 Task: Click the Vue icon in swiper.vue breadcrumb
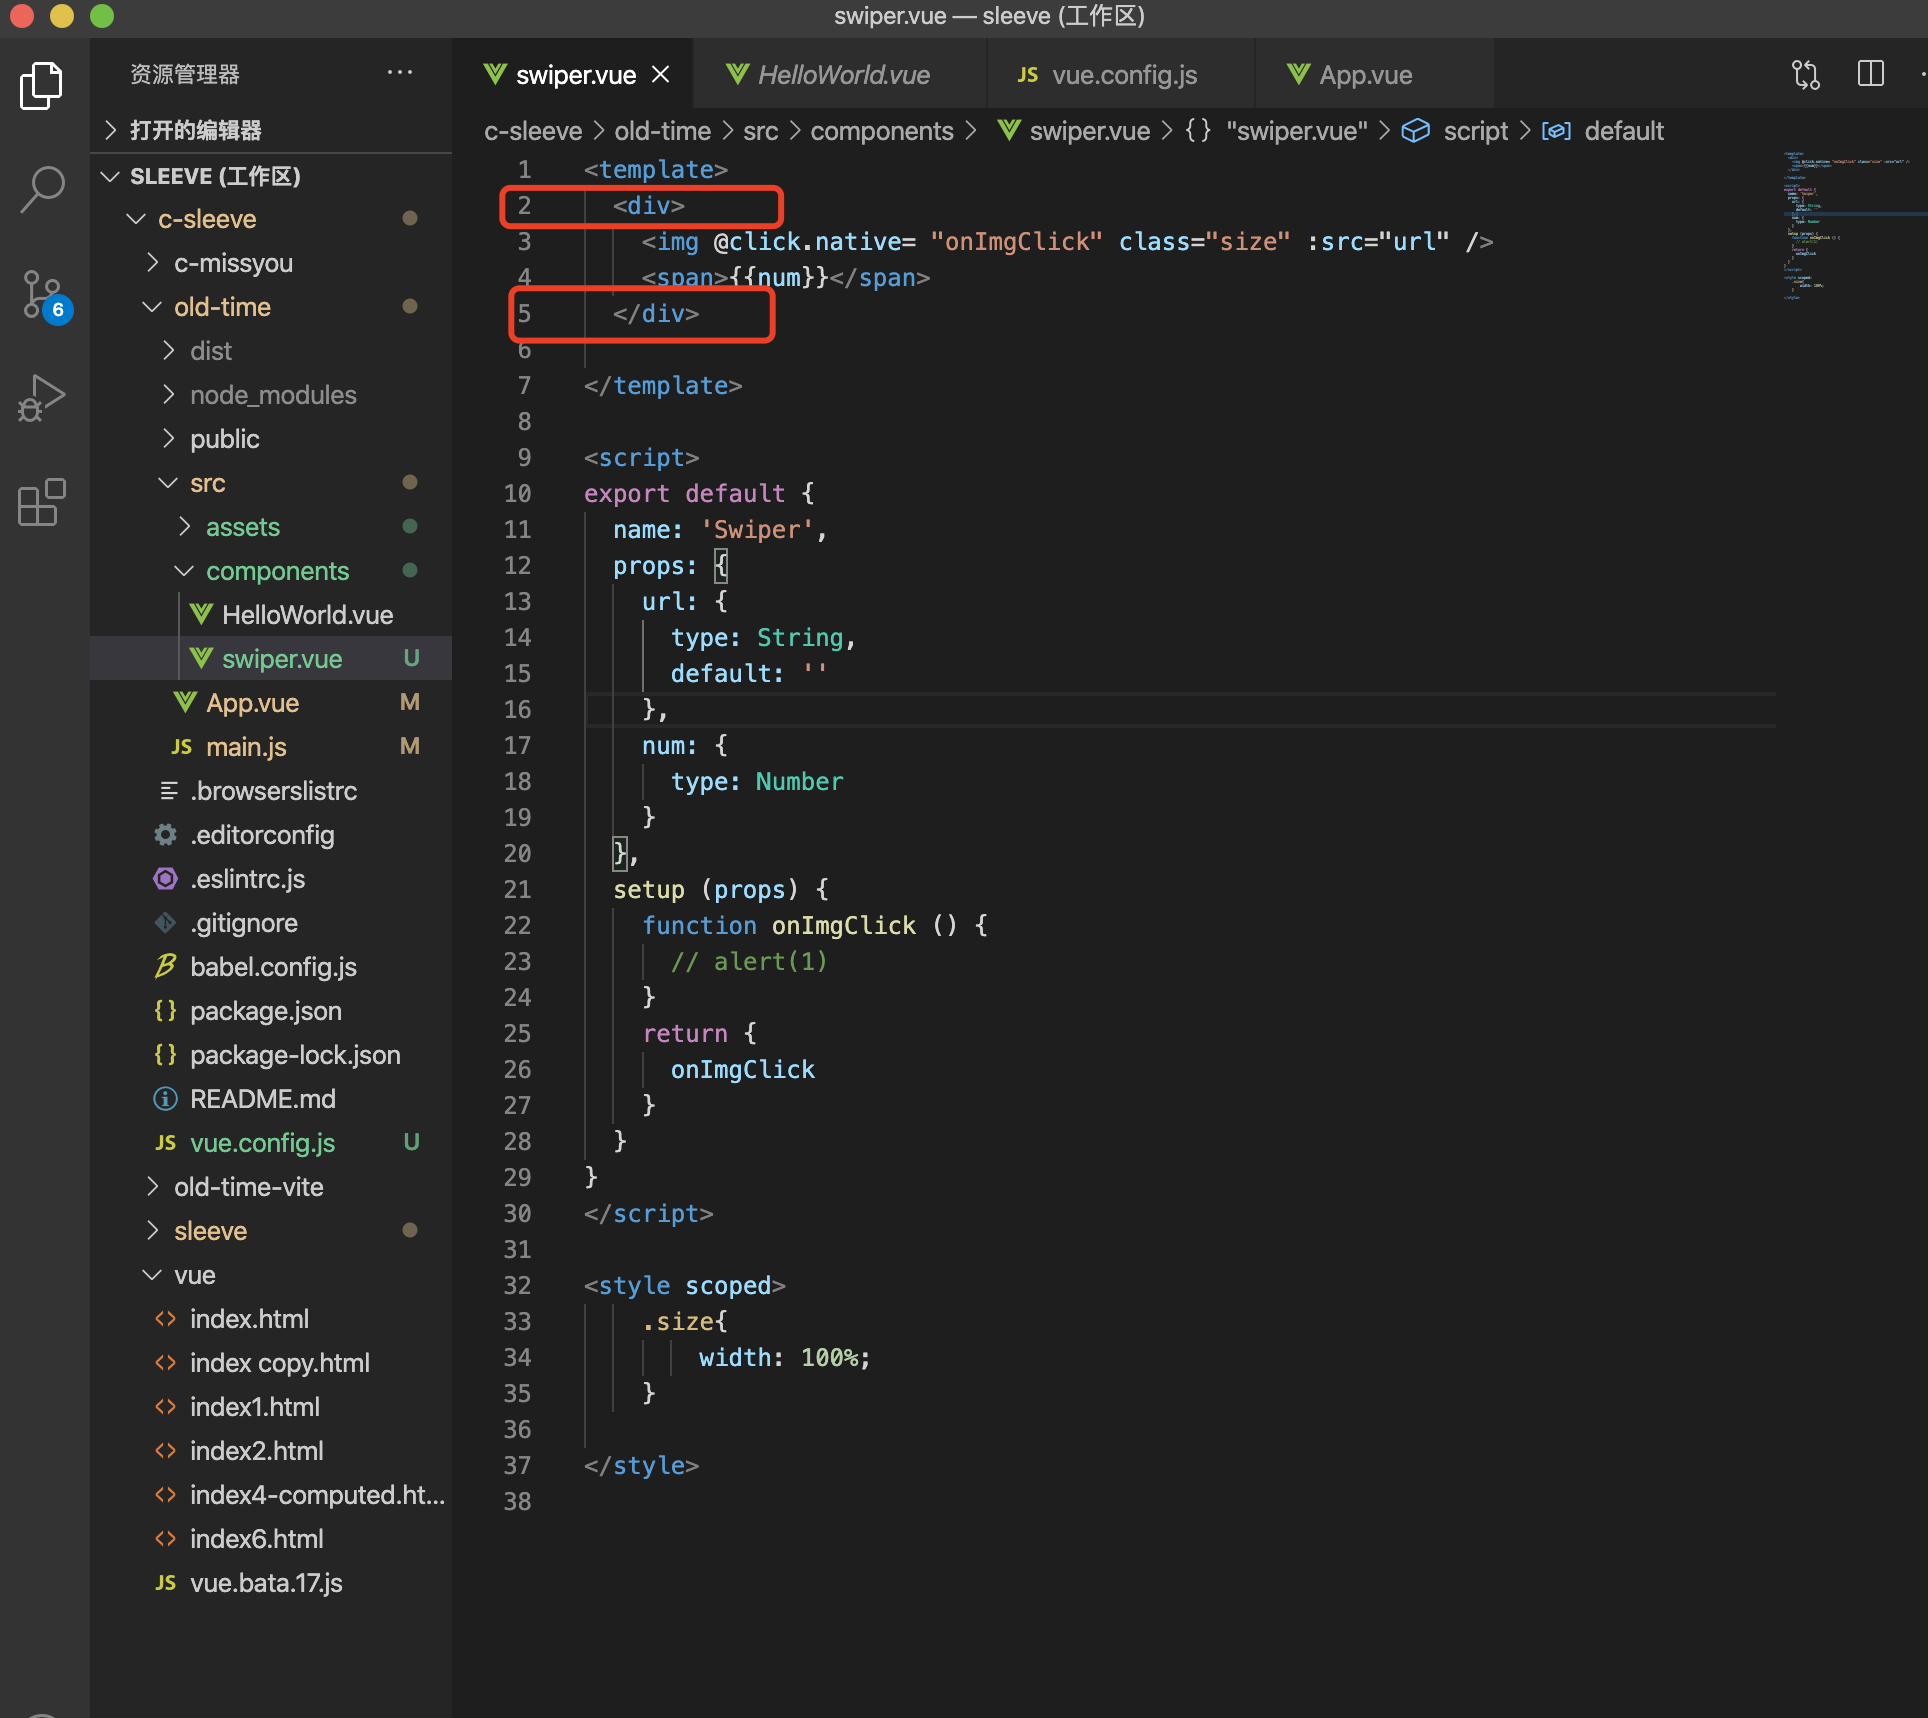[1009, 131]
